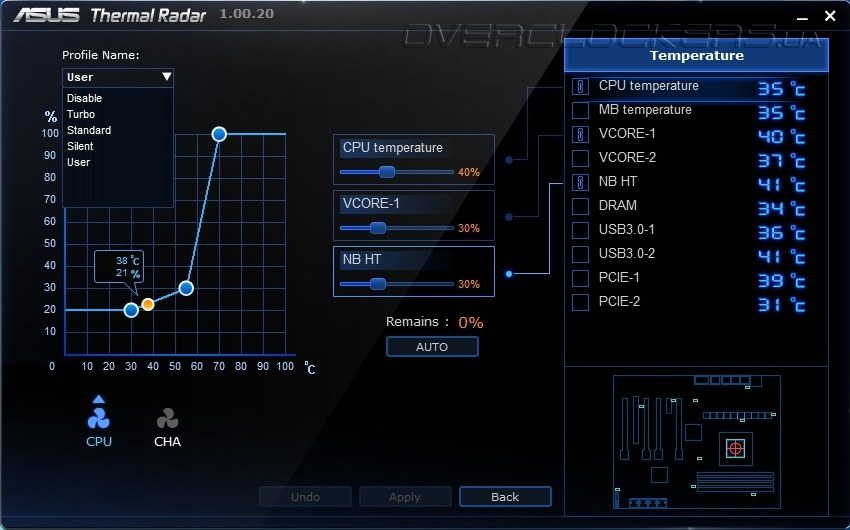Click the Undo button
This screenshot has height=530, width=850.
305,497
